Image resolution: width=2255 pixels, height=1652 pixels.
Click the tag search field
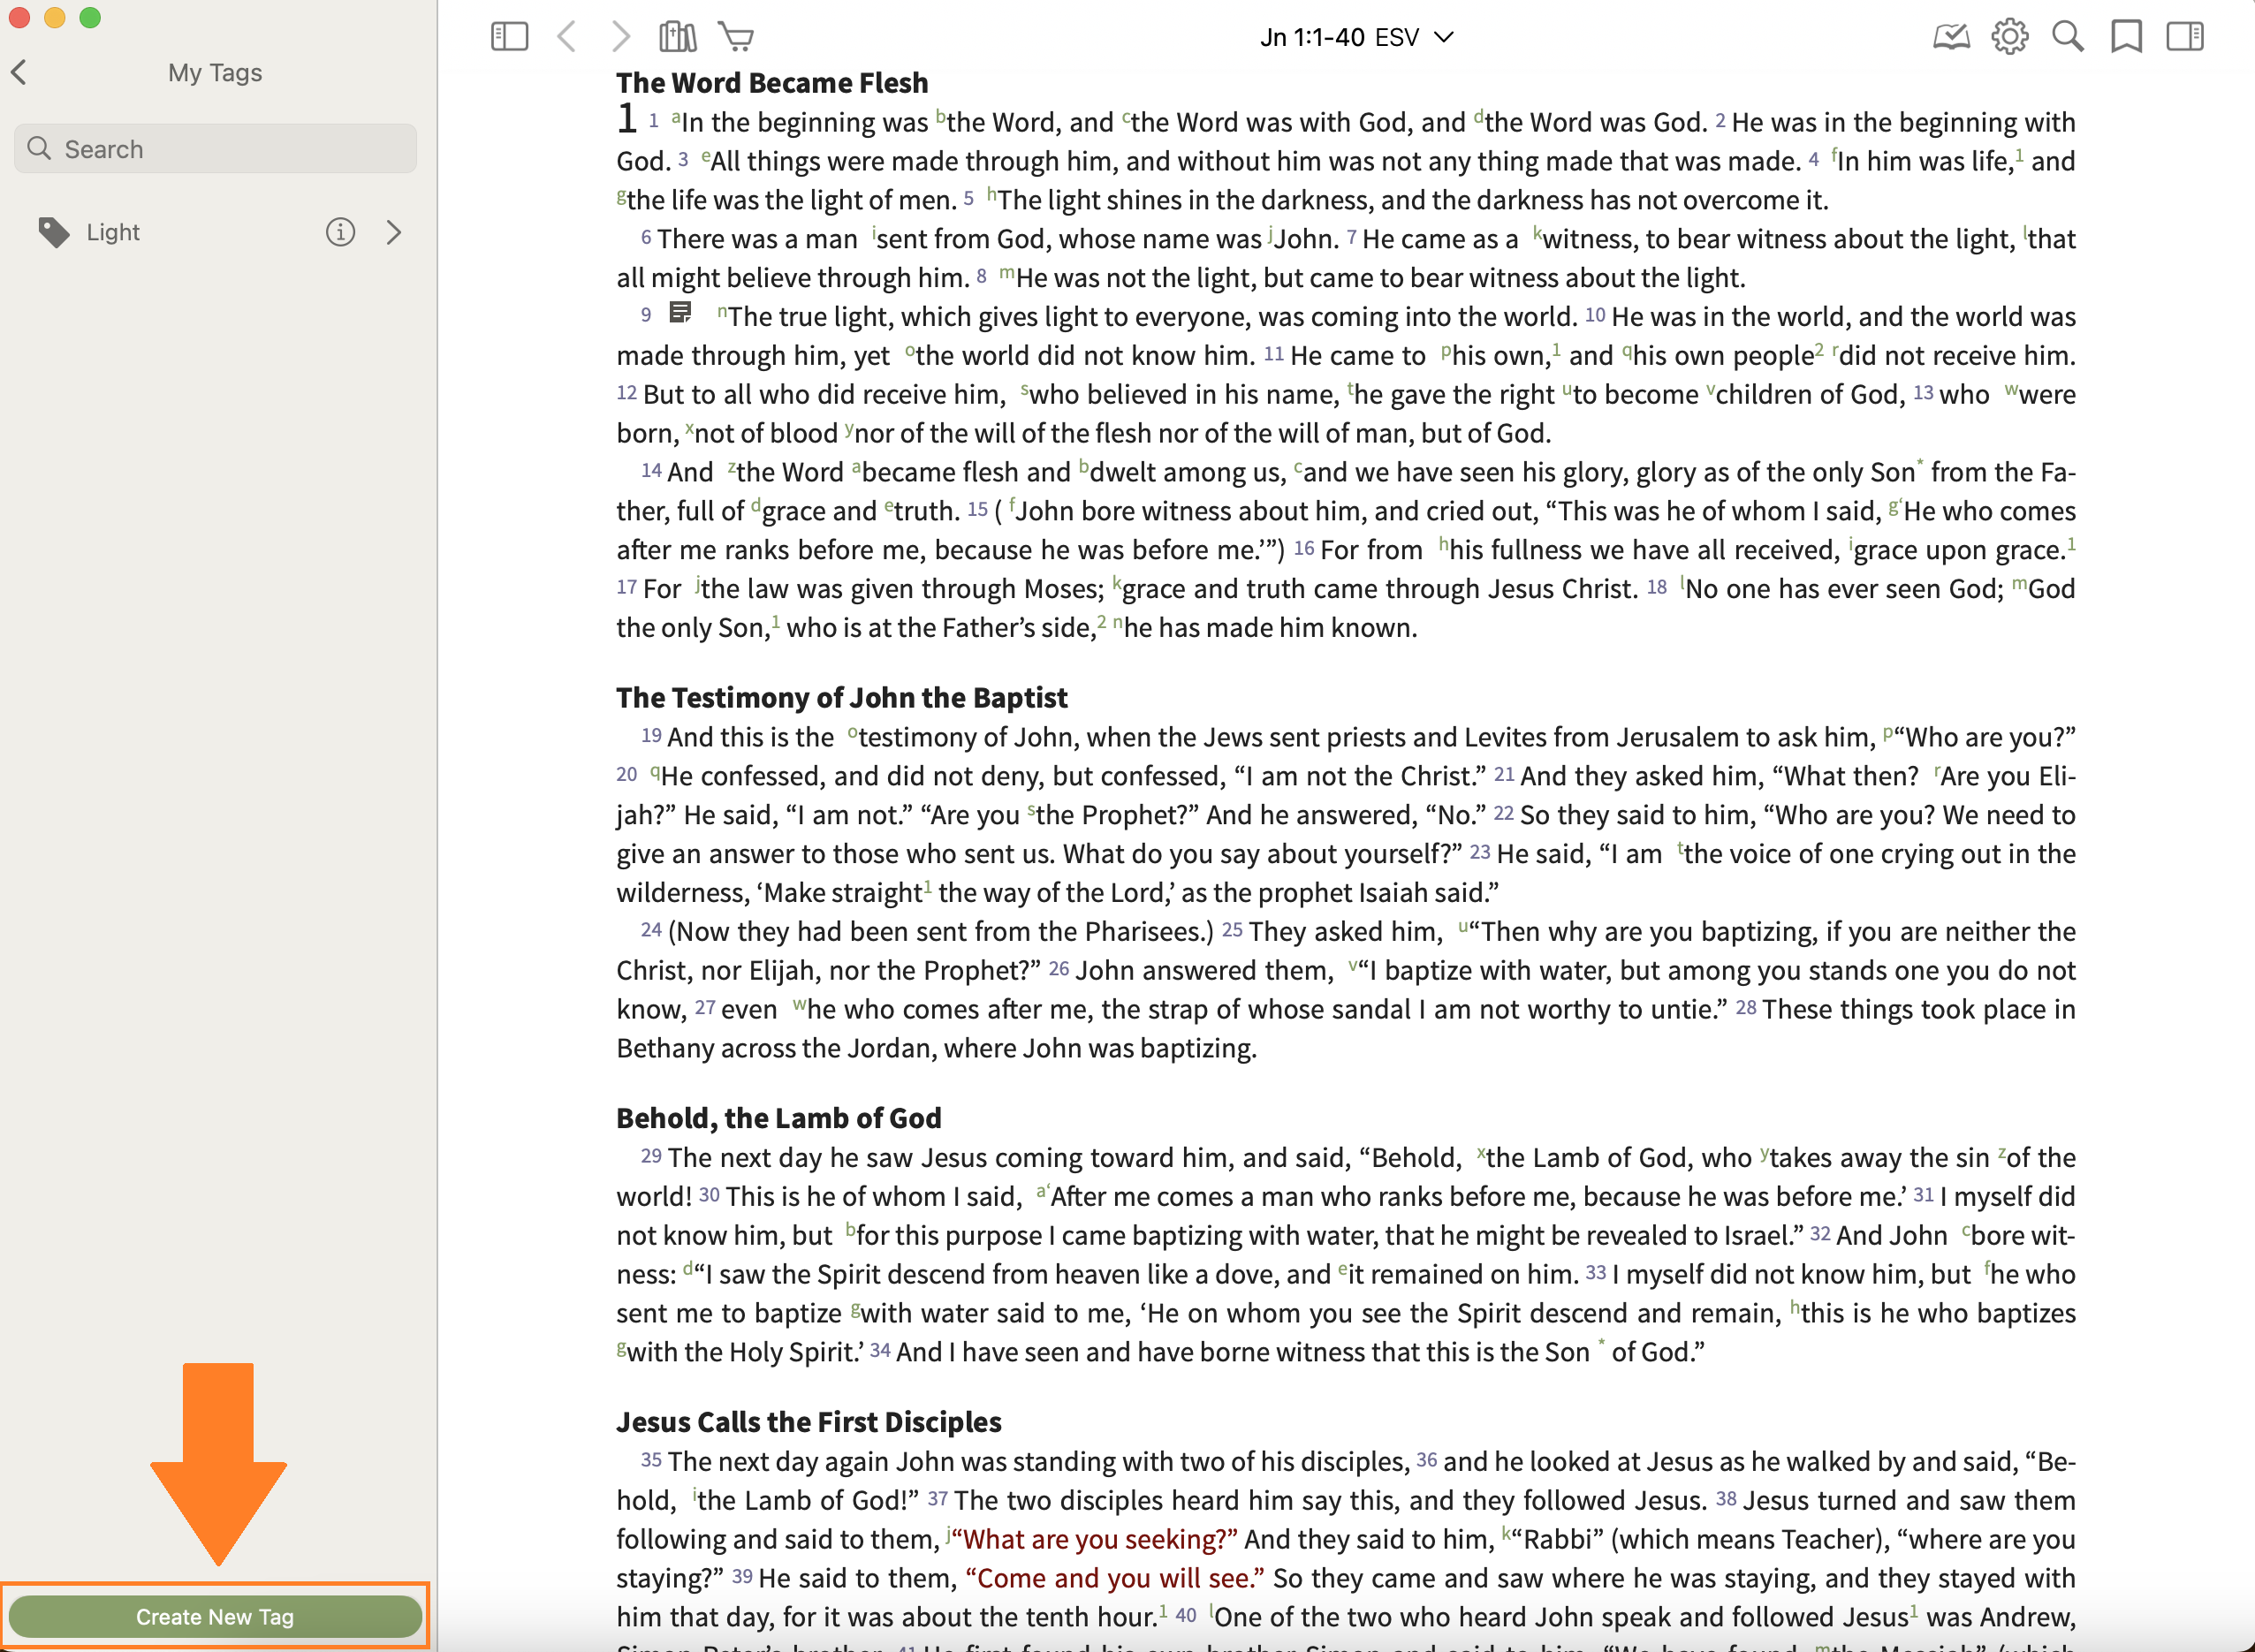(x=215, y=149)
